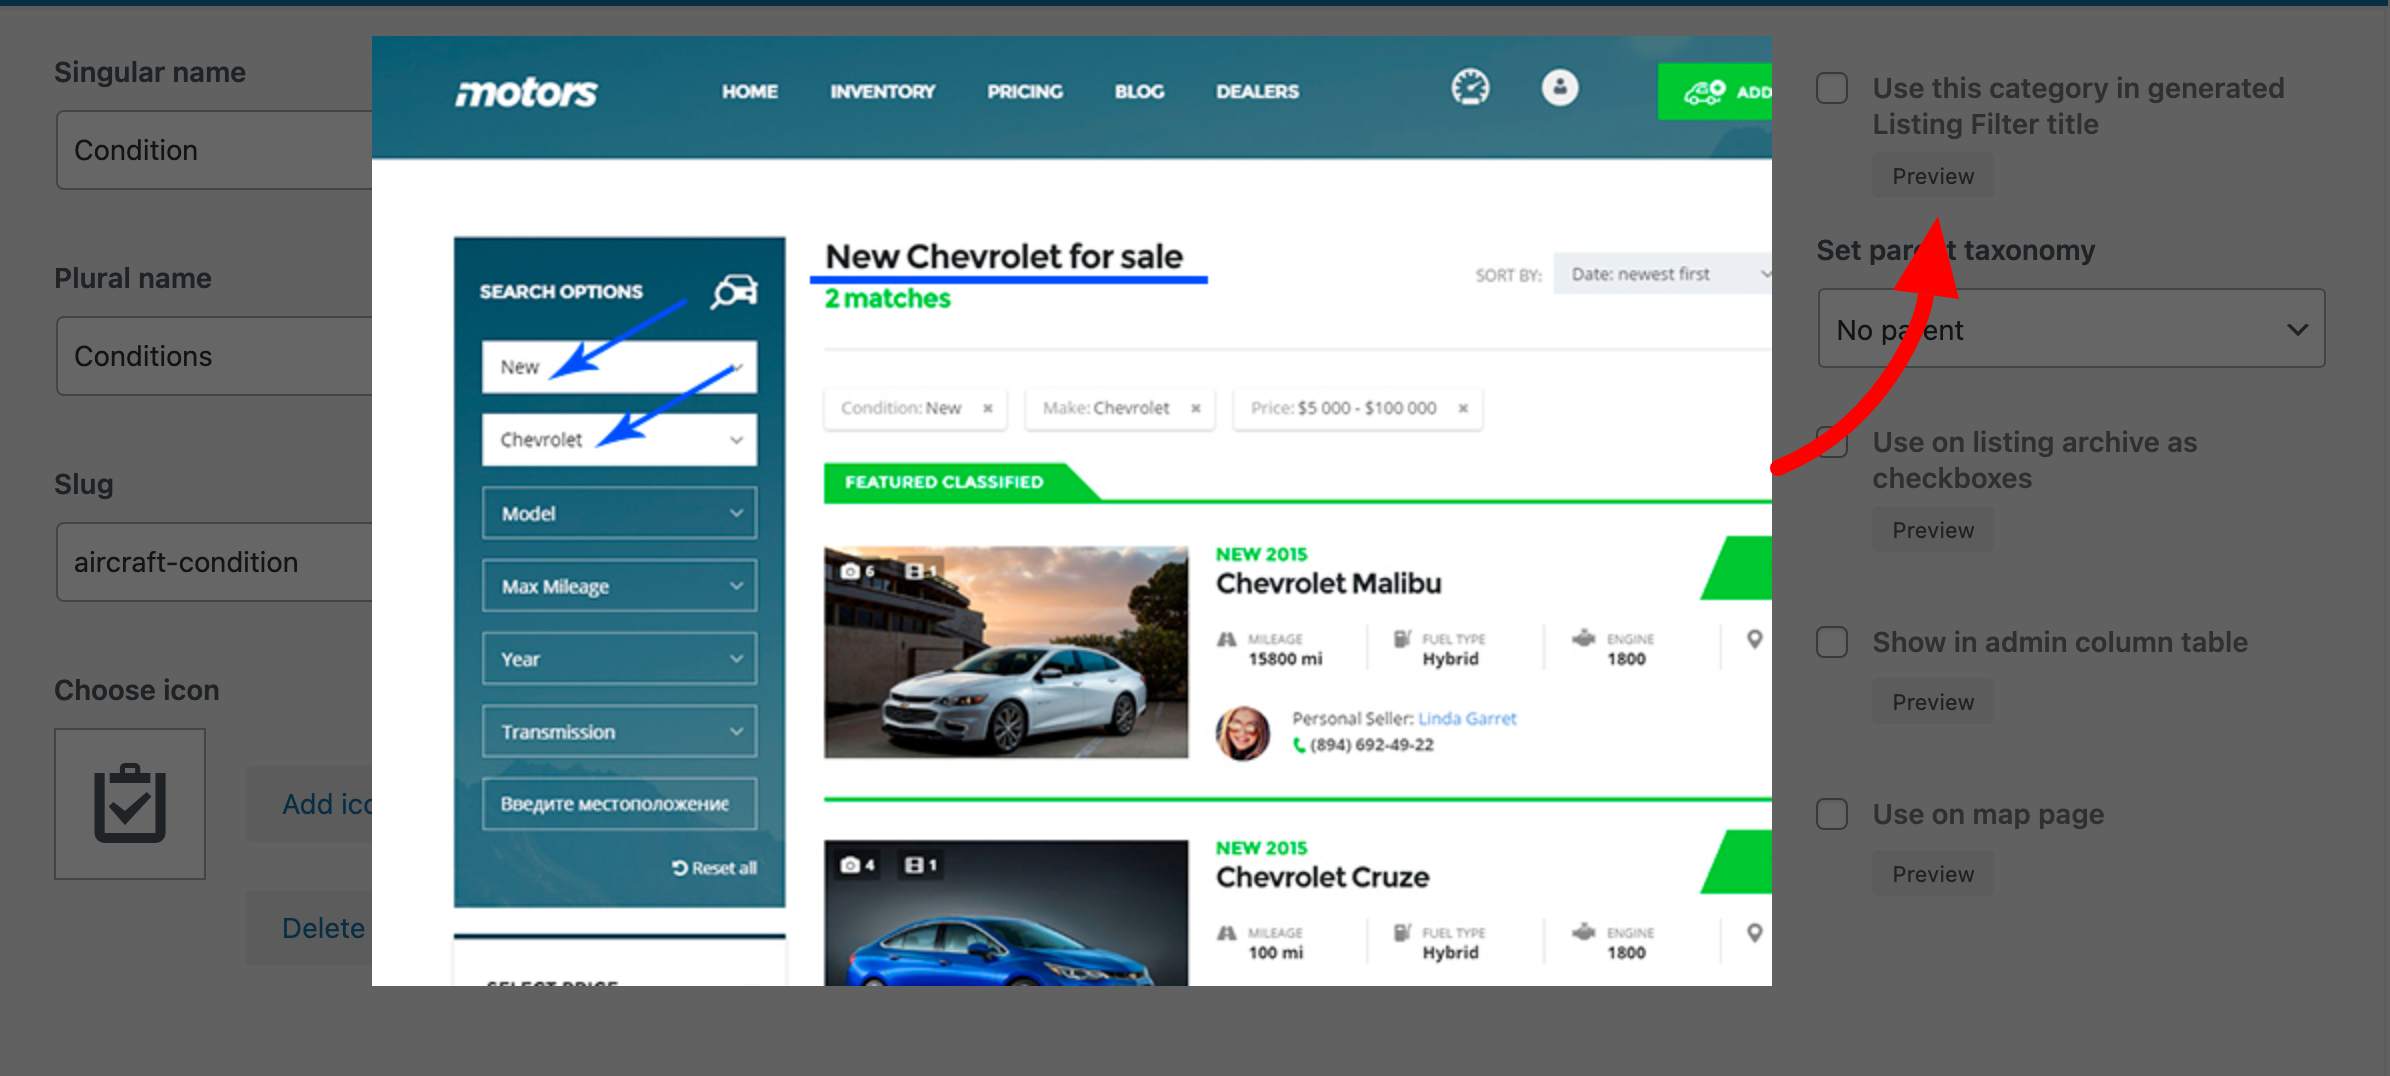Check Show in admin column table
This screenshot has height=1076, width=2390.
1831,642
